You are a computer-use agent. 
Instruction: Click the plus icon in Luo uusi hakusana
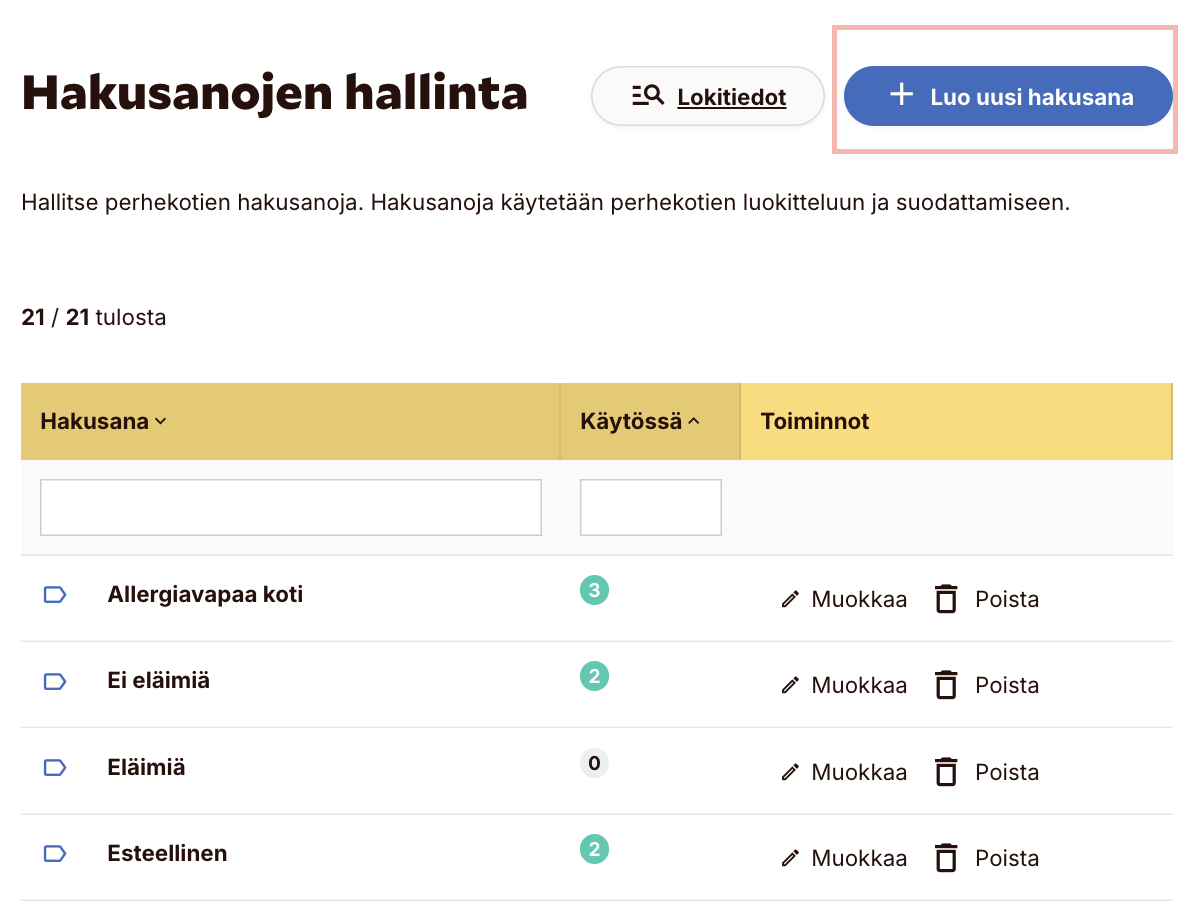click(901, 95)
